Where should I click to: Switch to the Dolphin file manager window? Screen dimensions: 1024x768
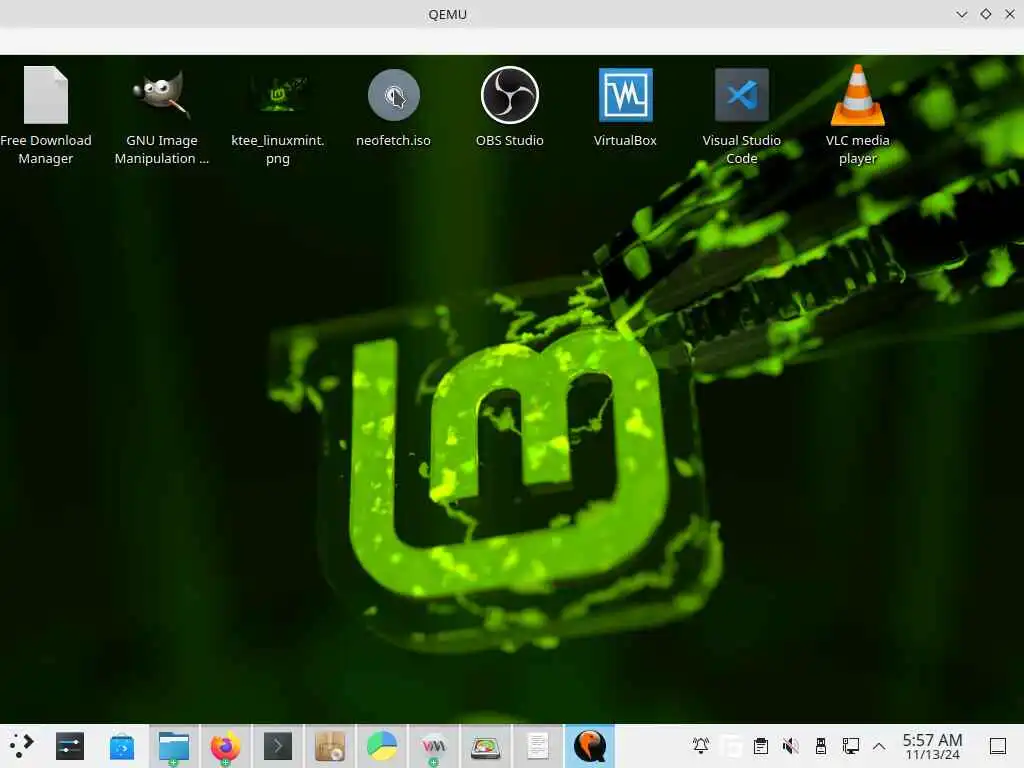coord(174,746)
